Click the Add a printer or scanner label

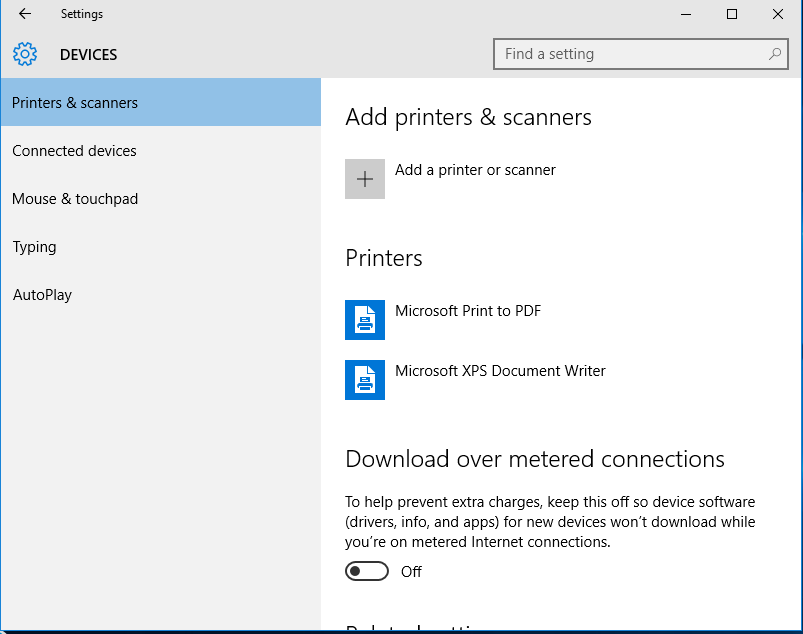[475, 170]
